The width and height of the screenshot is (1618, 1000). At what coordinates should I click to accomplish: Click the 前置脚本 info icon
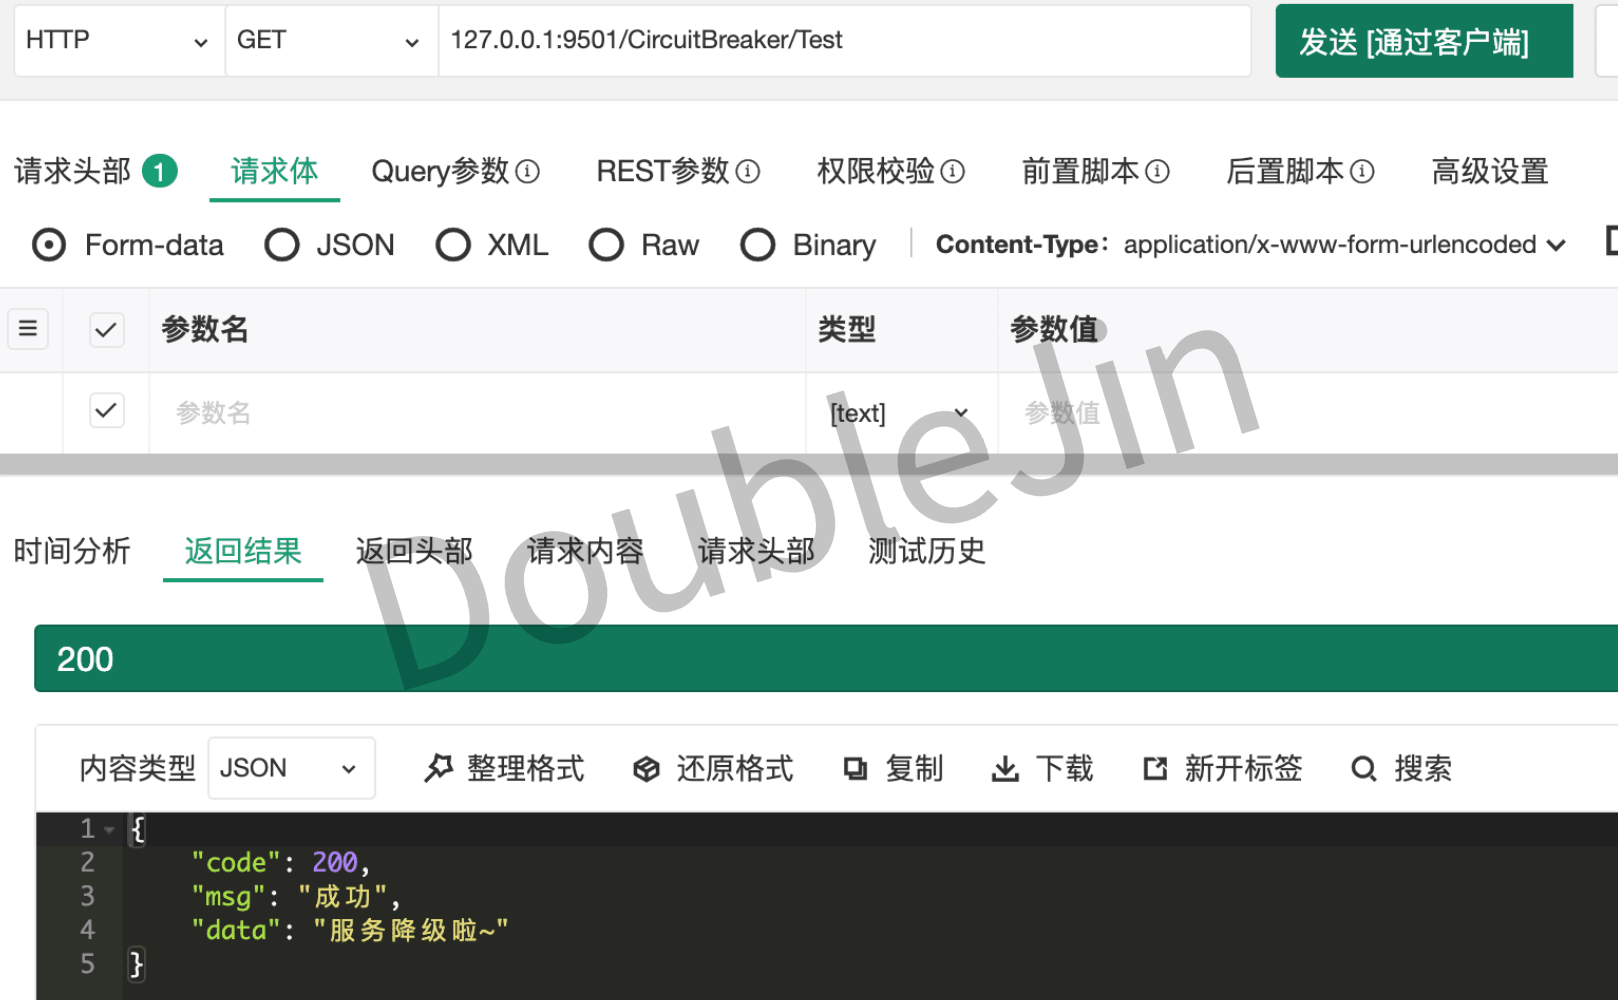[x=1157, y=172]
